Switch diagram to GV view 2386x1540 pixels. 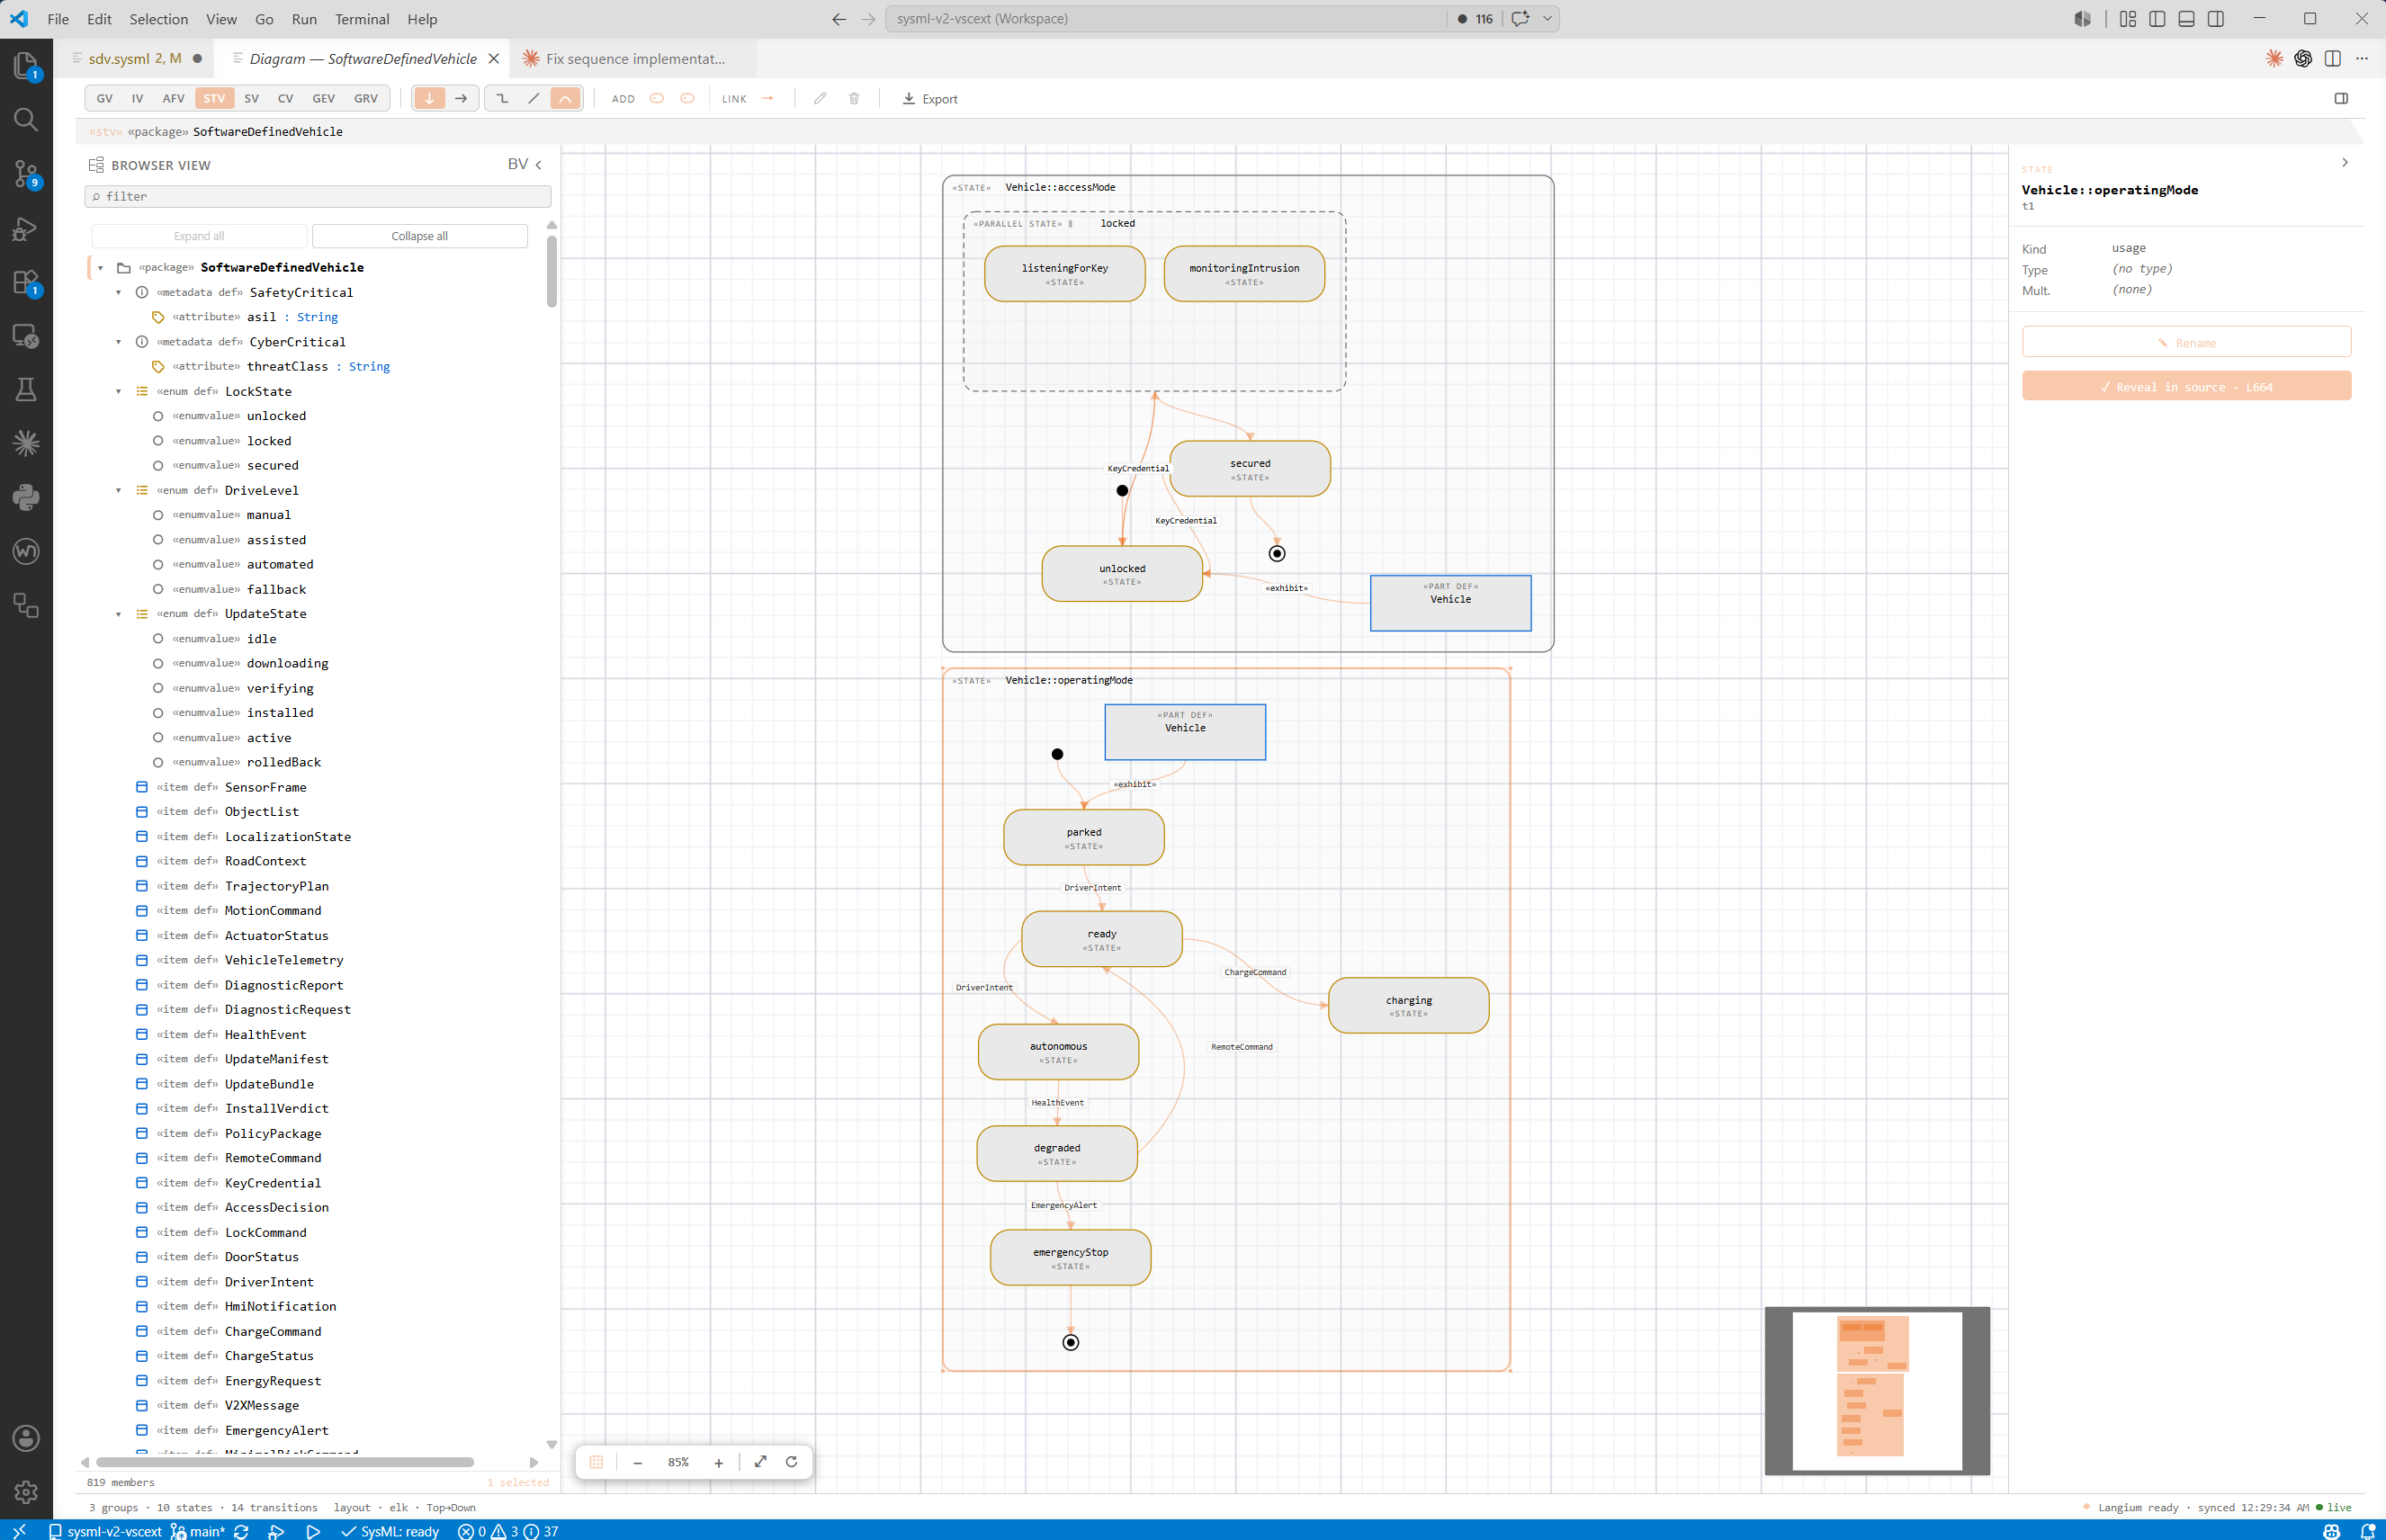(104, 98)
